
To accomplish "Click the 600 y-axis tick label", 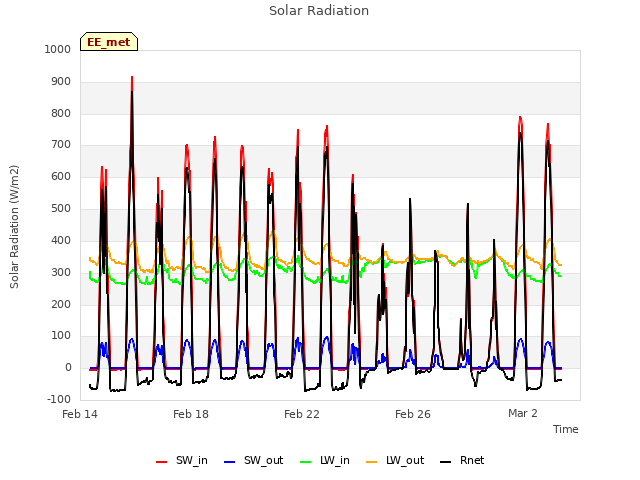I will [x=61, y=177].
